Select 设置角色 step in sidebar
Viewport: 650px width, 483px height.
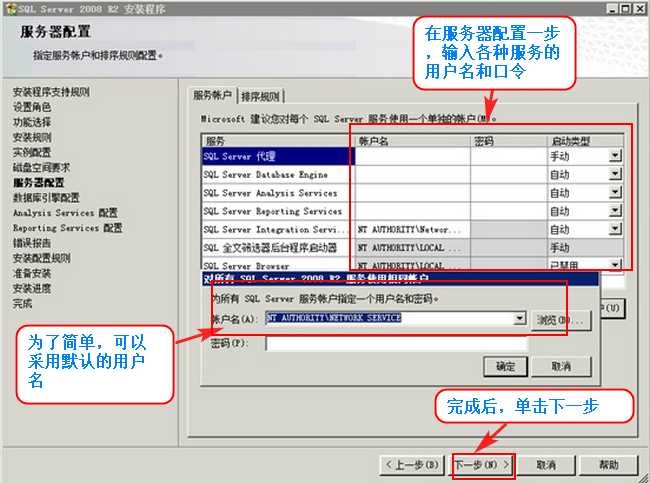coord(32,107)
